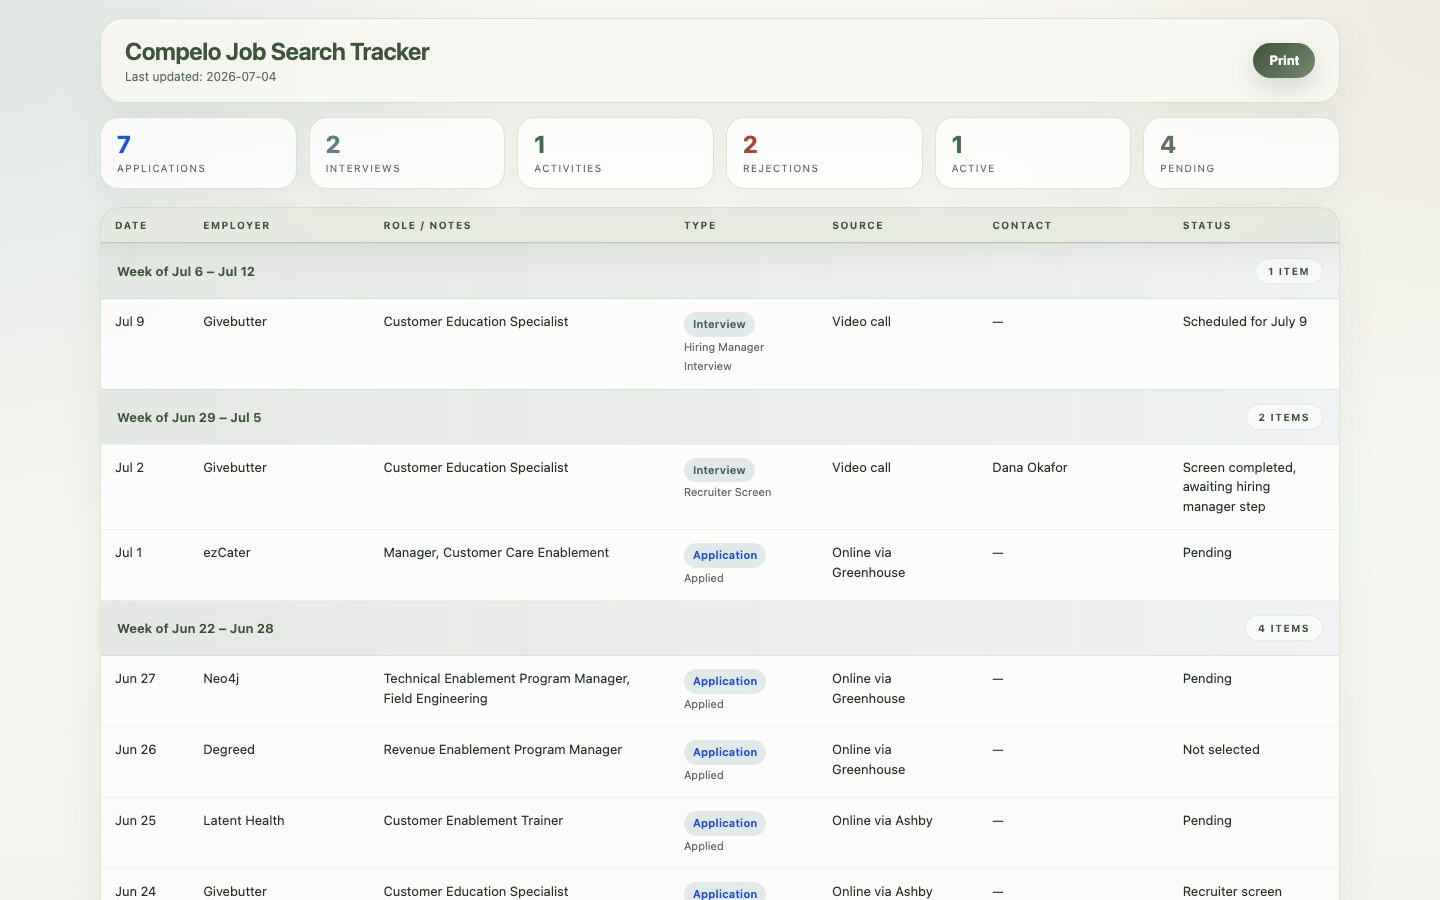Click the CONTACT column header
This screenshot has height=900, width=1440.
click(1022, 226)
